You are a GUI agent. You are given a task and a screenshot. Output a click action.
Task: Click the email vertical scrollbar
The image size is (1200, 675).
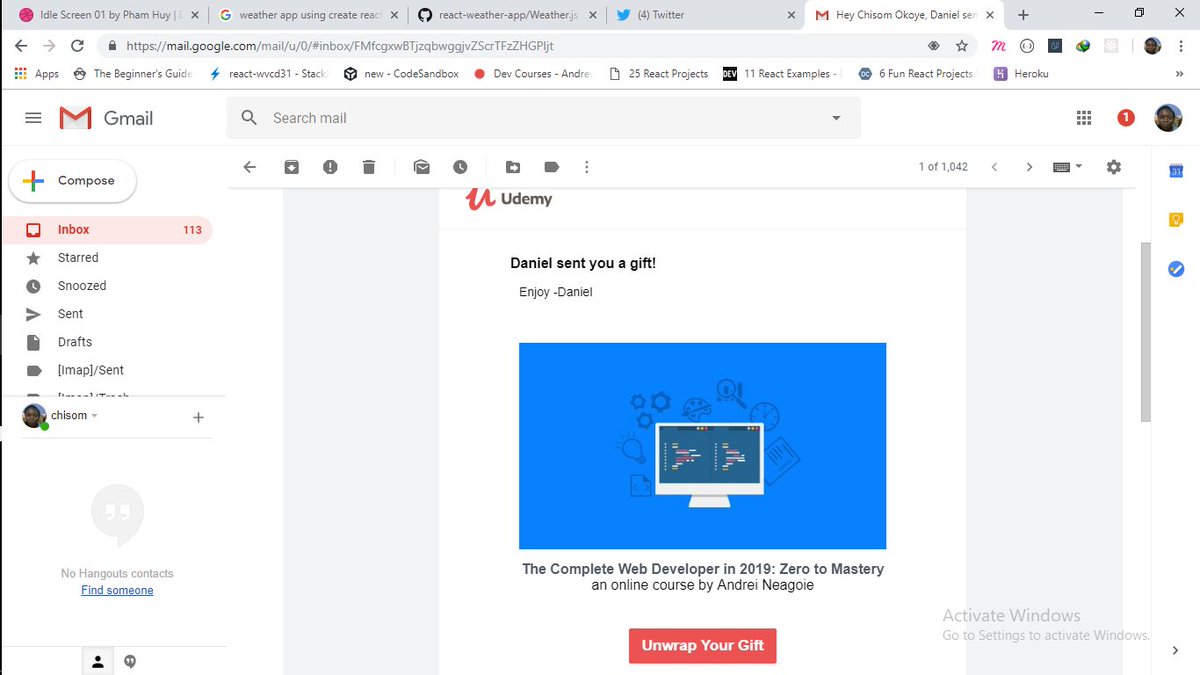pos(1146,332)
